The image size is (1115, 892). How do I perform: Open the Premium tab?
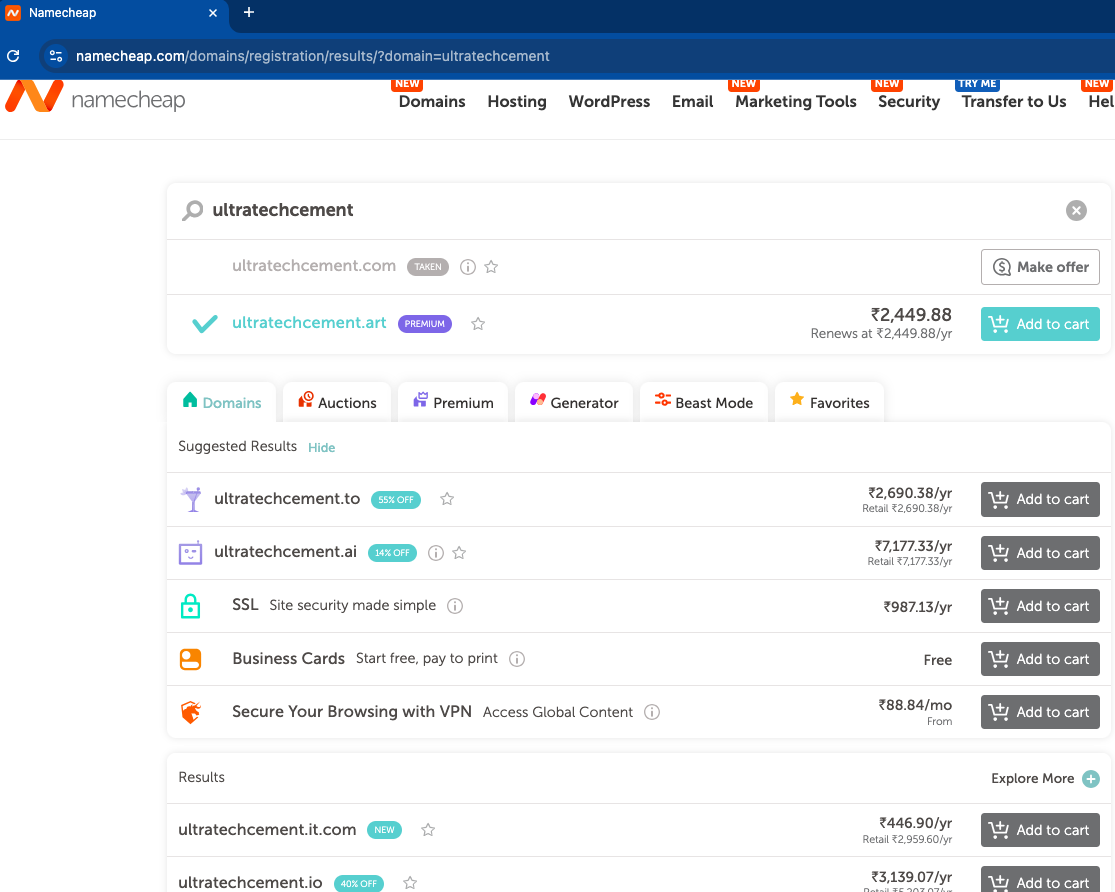pos(453,402)
